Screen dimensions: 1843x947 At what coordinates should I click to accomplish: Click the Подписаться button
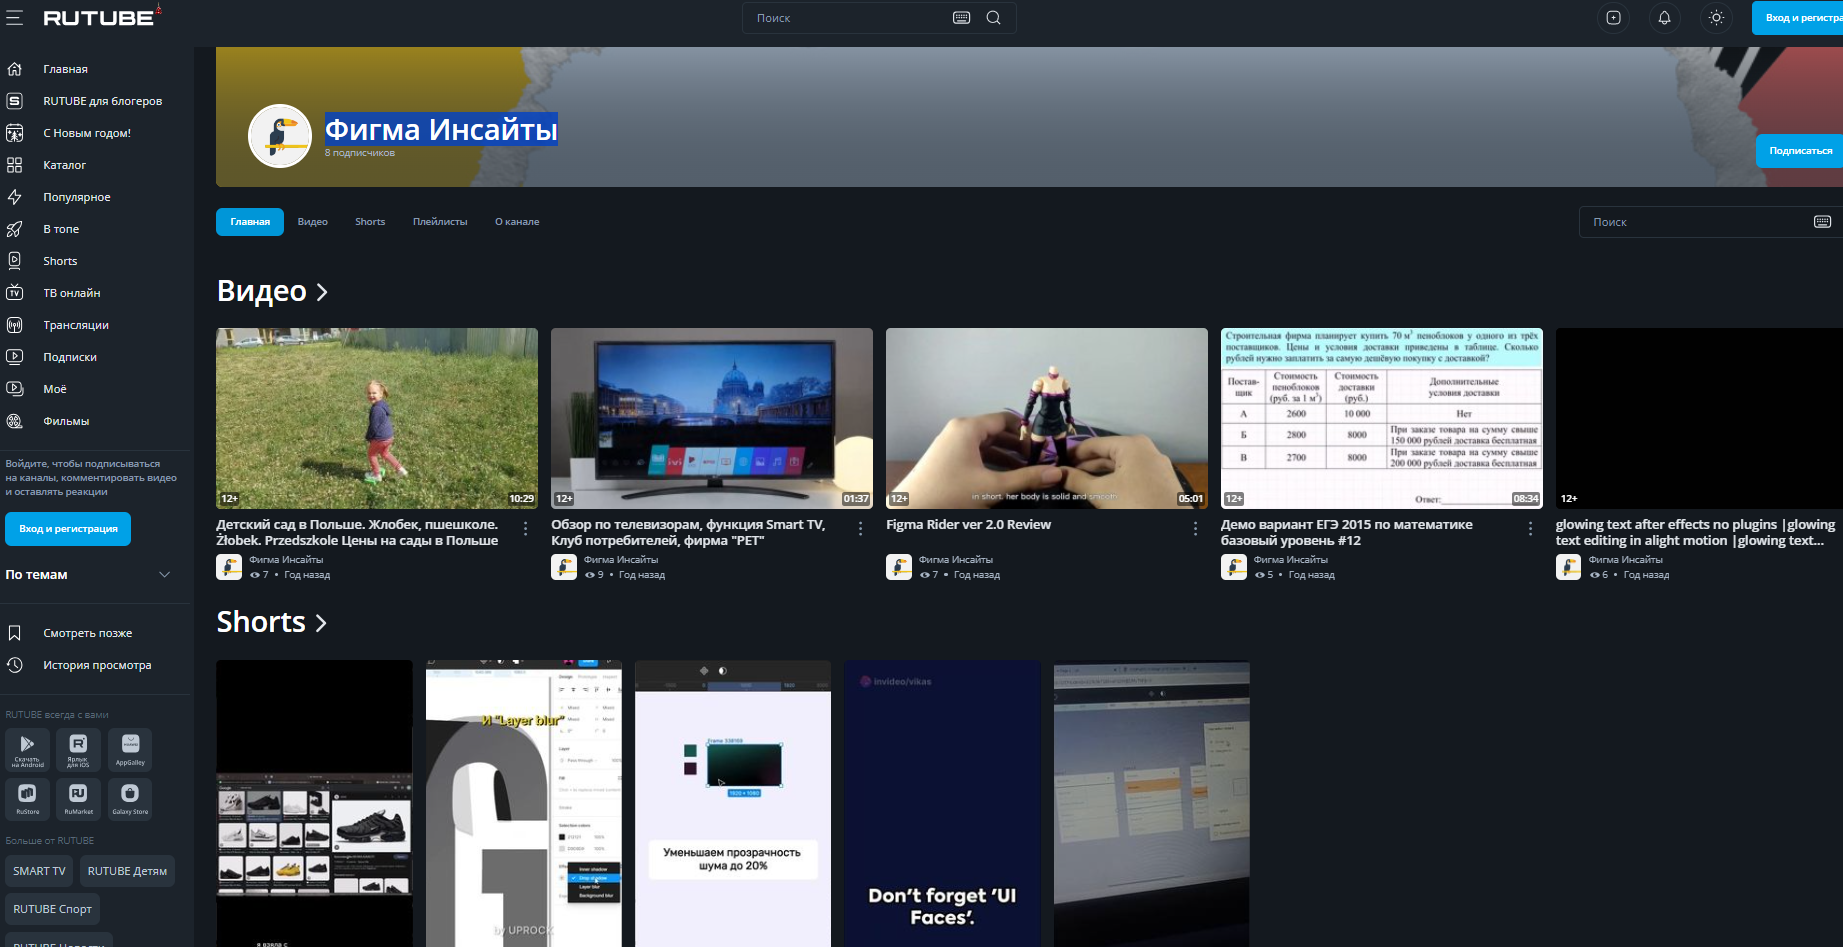coord(1800,151)
